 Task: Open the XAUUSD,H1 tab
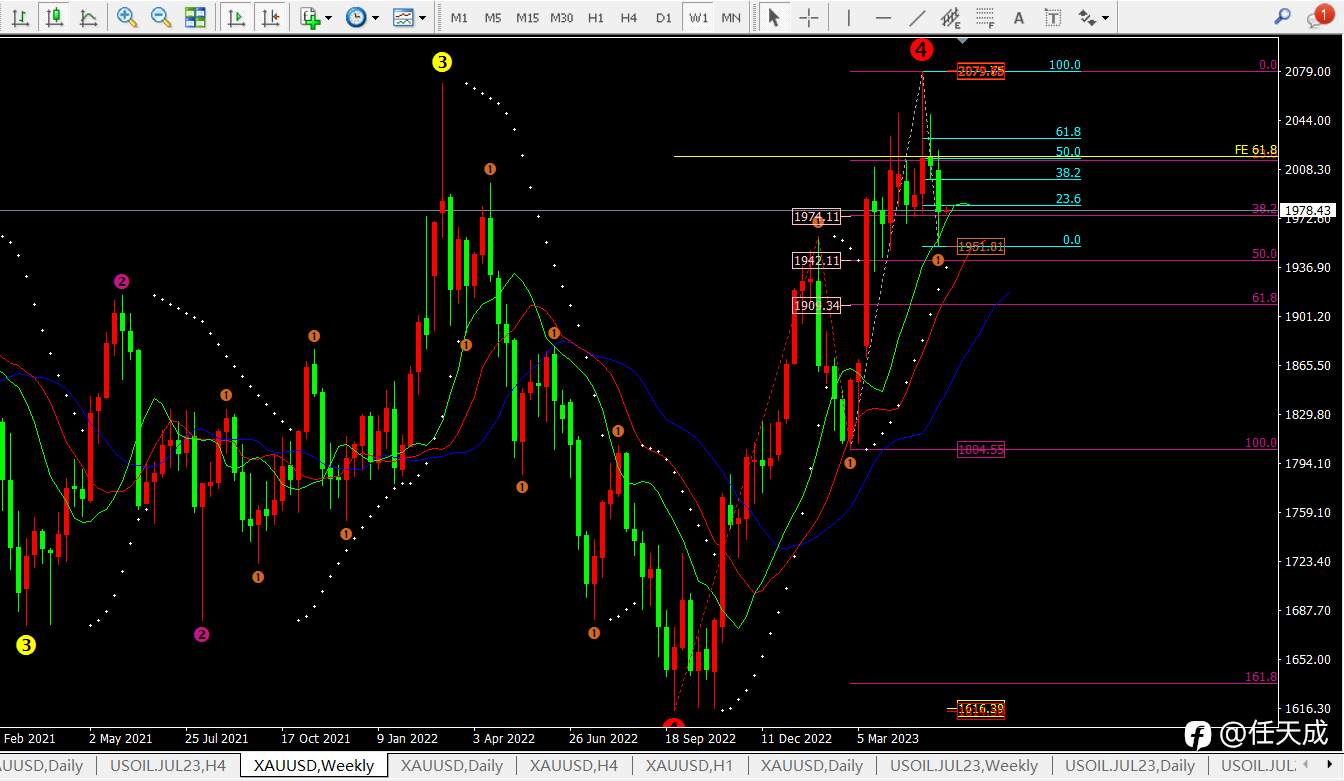689,766
